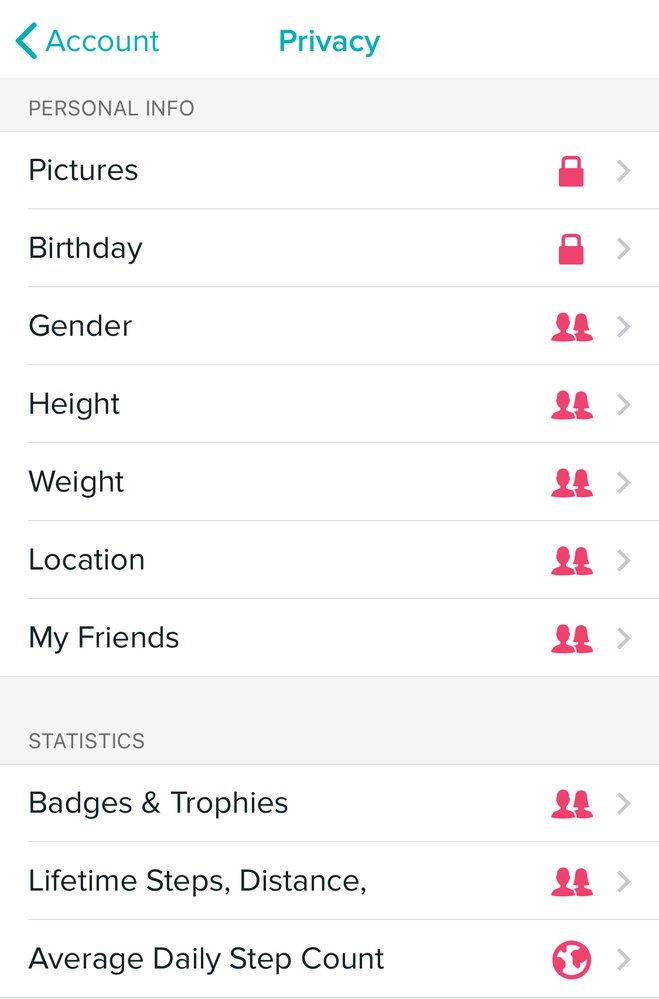659x999 pixels.
Task: Open the Gender privacy setting
Action: pos(80,327)
